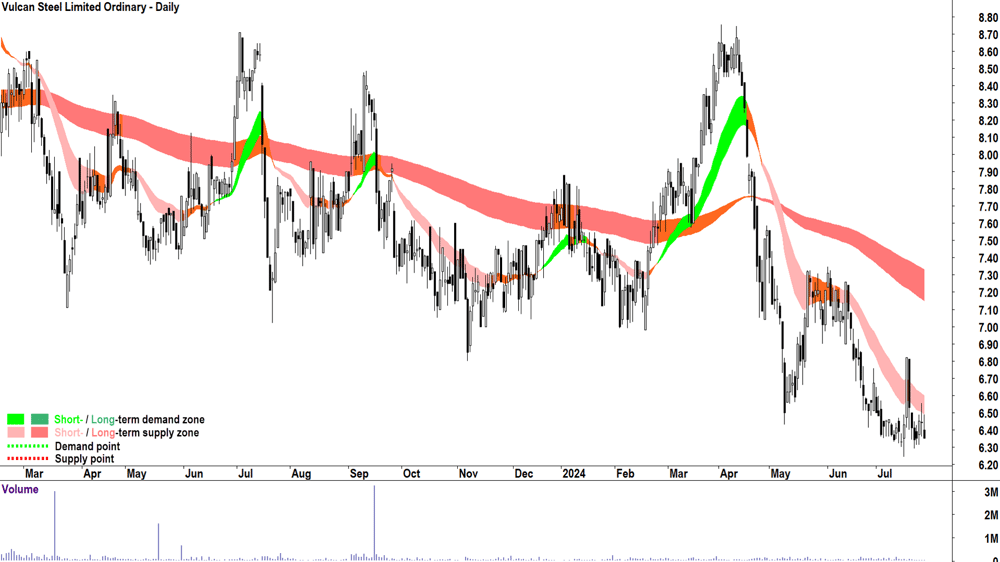Click the red long-term supply zone swatch
The height and width of the screenshot is (562, 1000).
(x=40, y=433)
